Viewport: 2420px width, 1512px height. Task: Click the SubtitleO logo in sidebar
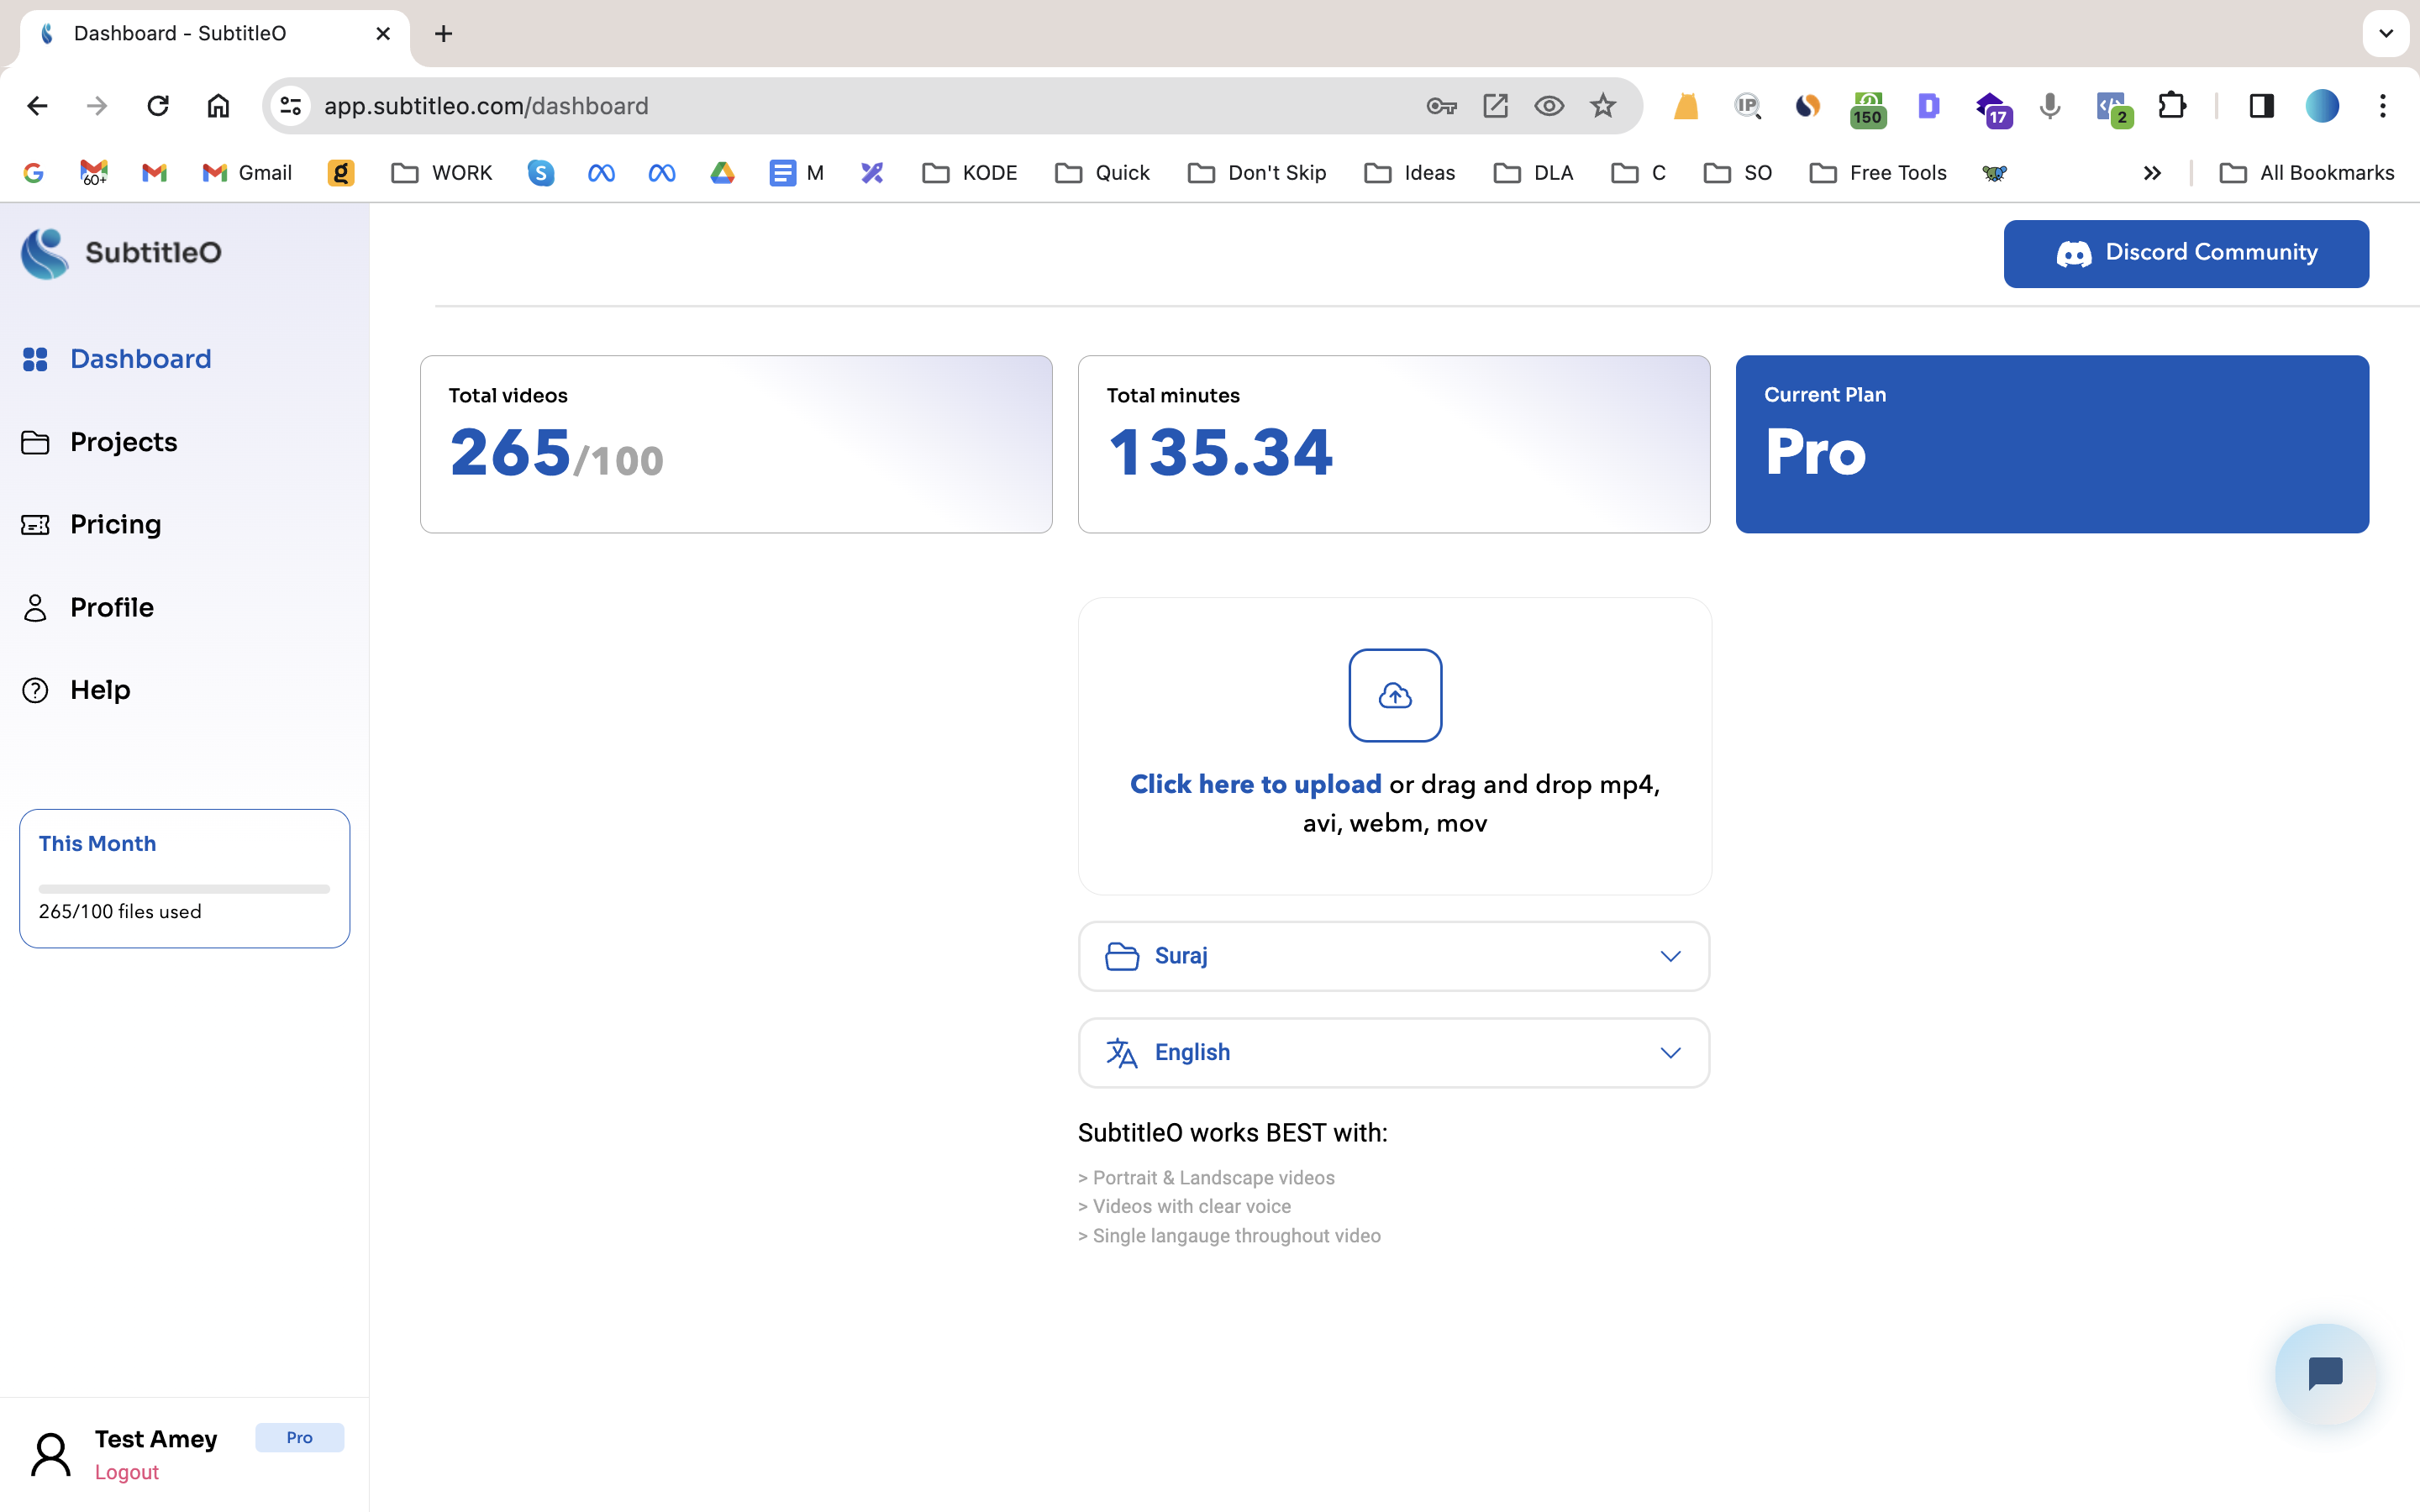tap(121, 253)
